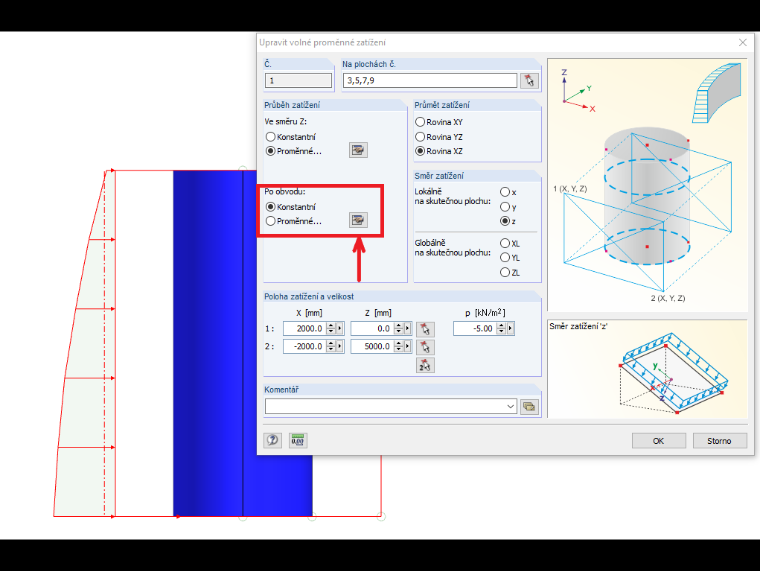This screenshot has width=760, height=571.
Task: Click spinner arrows of p -5.00 field
Action: 501,329
